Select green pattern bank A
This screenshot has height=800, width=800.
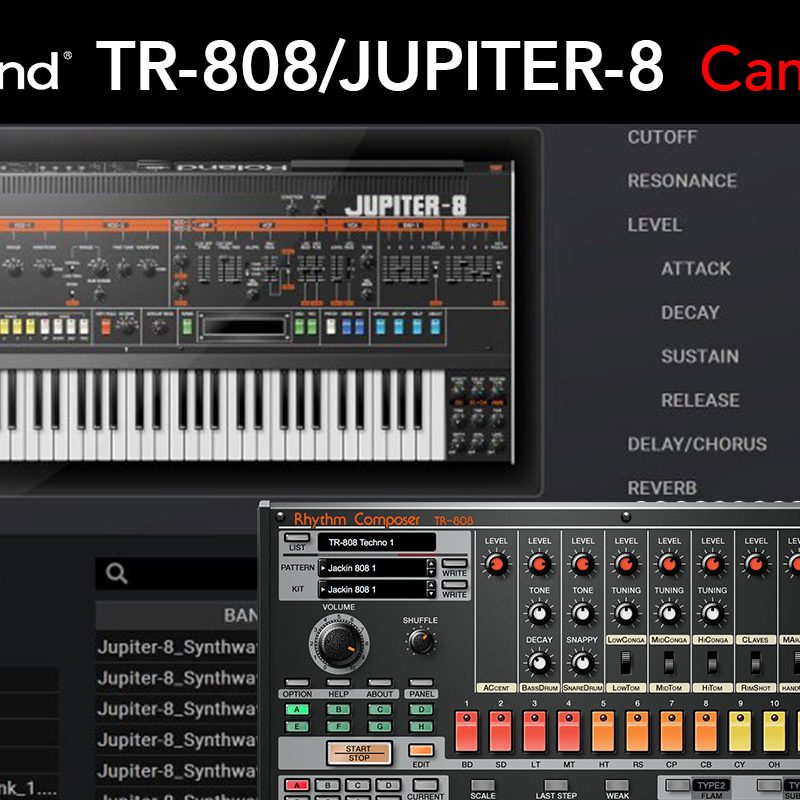[x=297, y=710]
